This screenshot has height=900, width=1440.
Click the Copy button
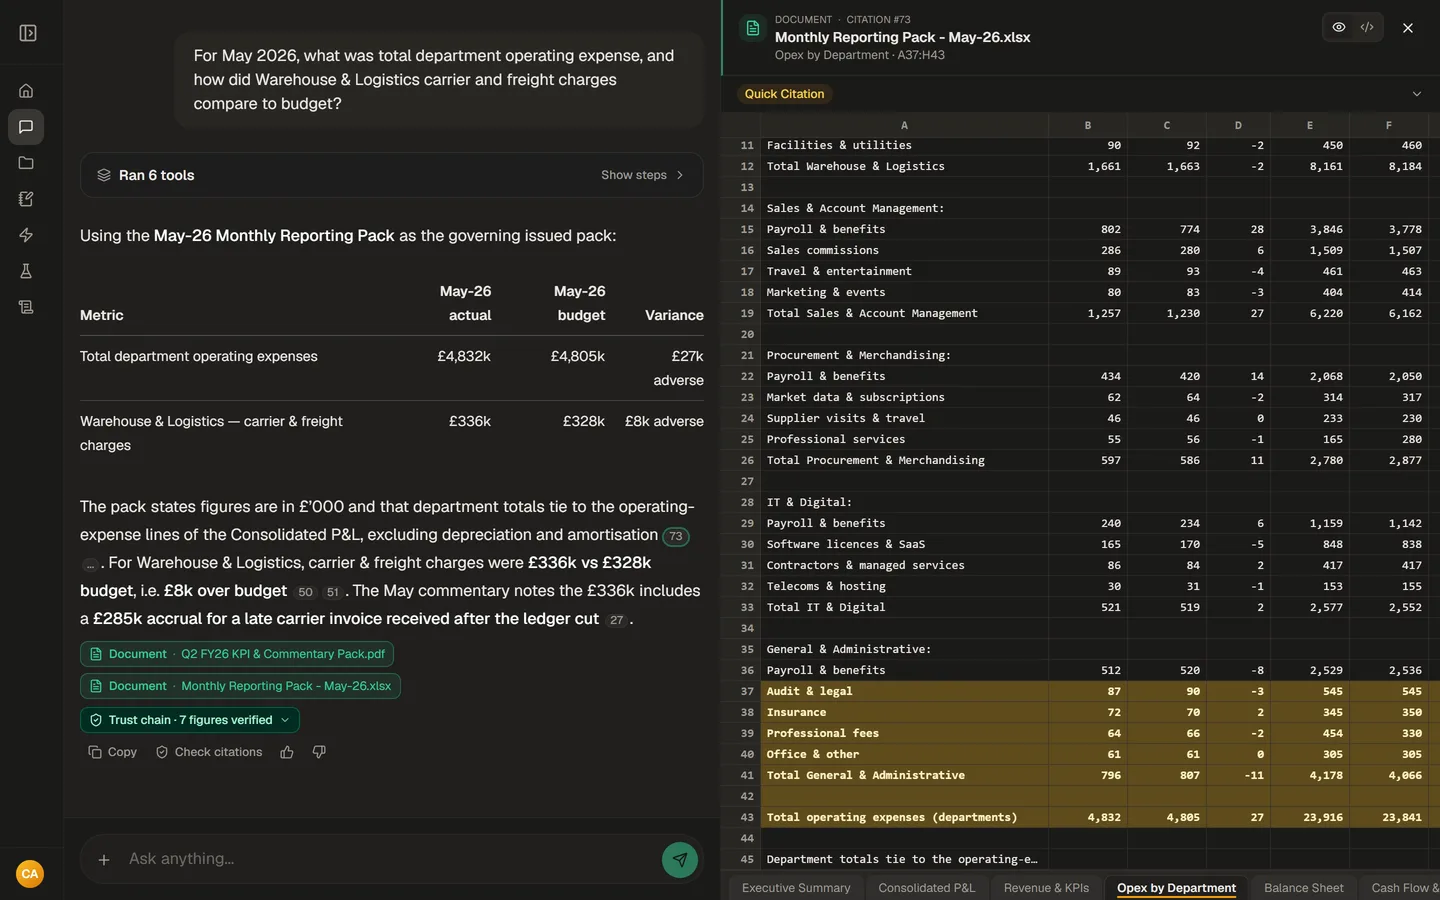pos(112,752)
